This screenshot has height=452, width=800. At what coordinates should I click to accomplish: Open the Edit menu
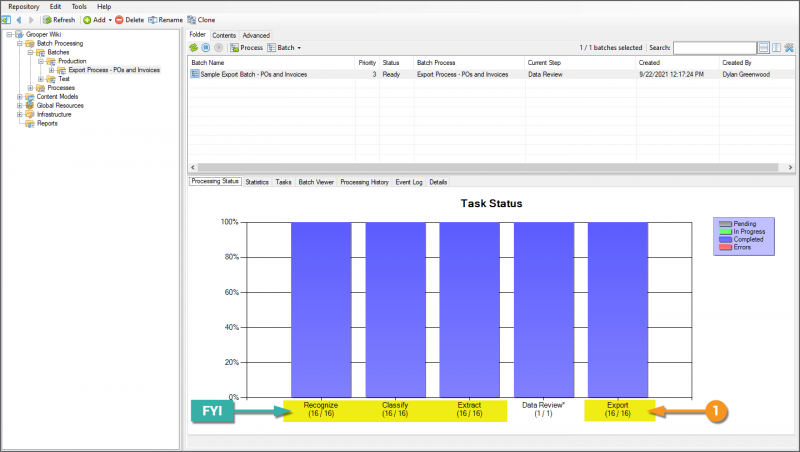[x=55, y=7]
